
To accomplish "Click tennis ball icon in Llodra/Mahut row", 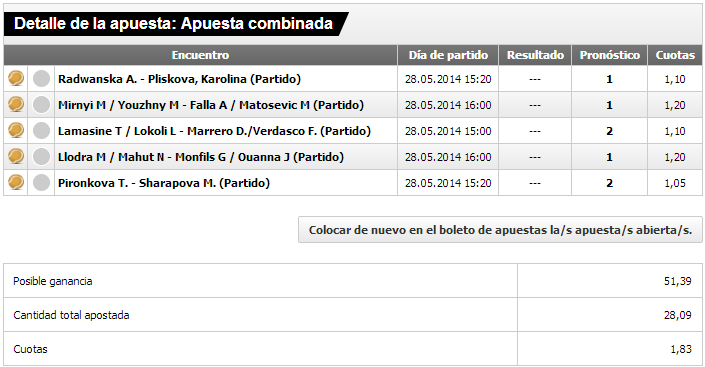I will pyautogui.click(x=16, y=157).
